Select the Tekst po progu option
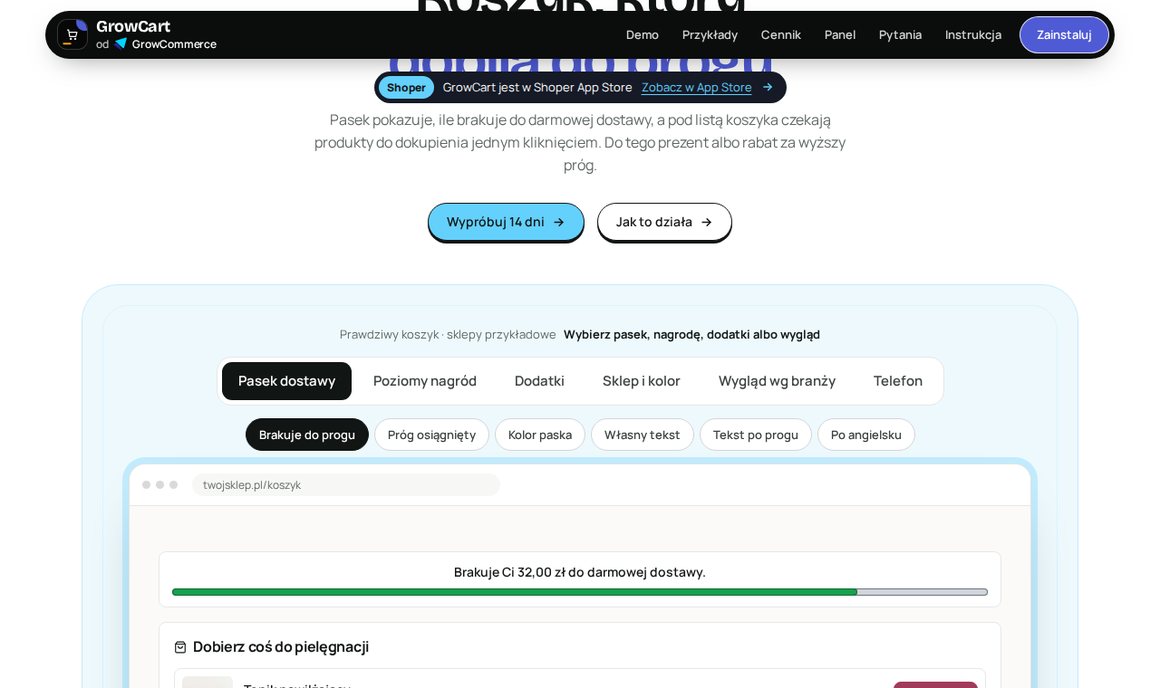 click(x=755, y=435)
